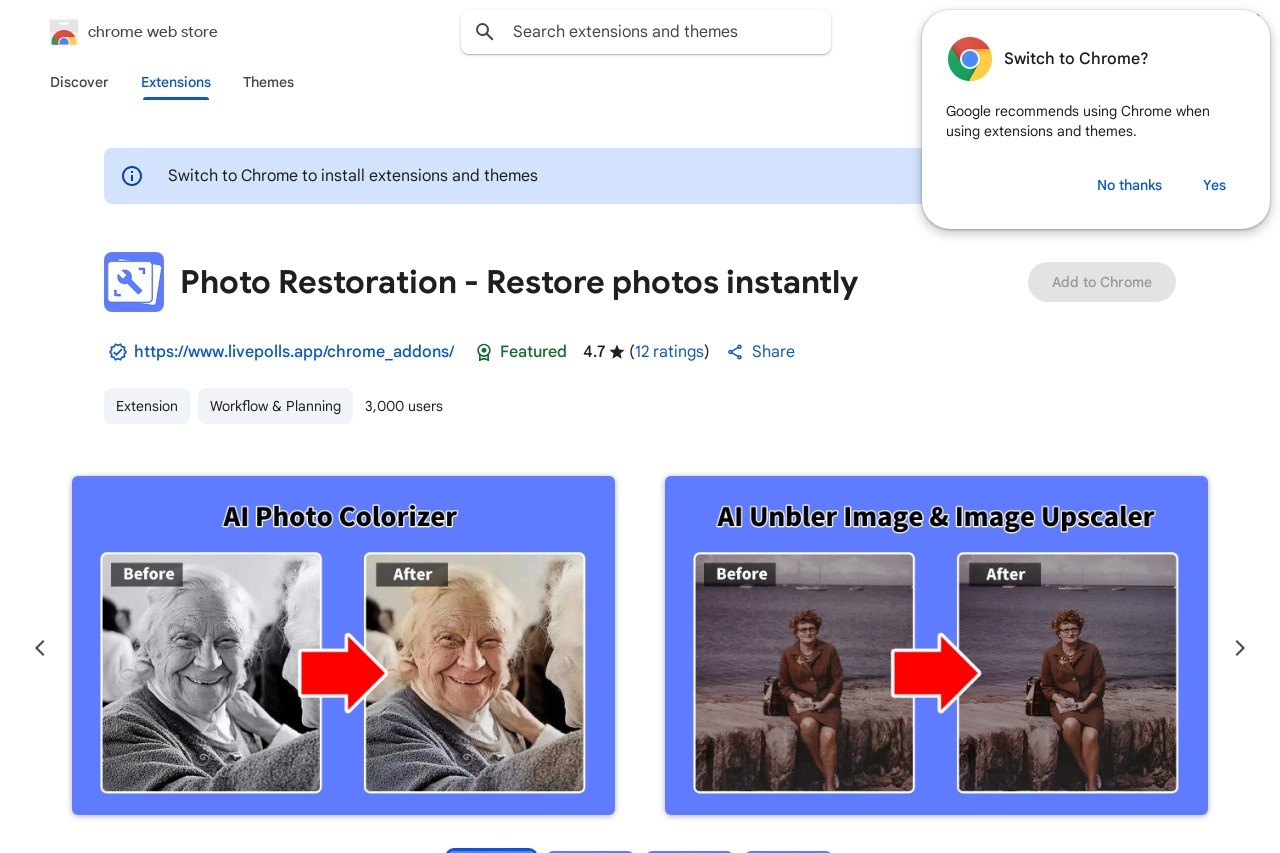This screenshot has height=853, width=1280.
Task: Dismiss the popup with No thanks
Action: click(1129, 185)
